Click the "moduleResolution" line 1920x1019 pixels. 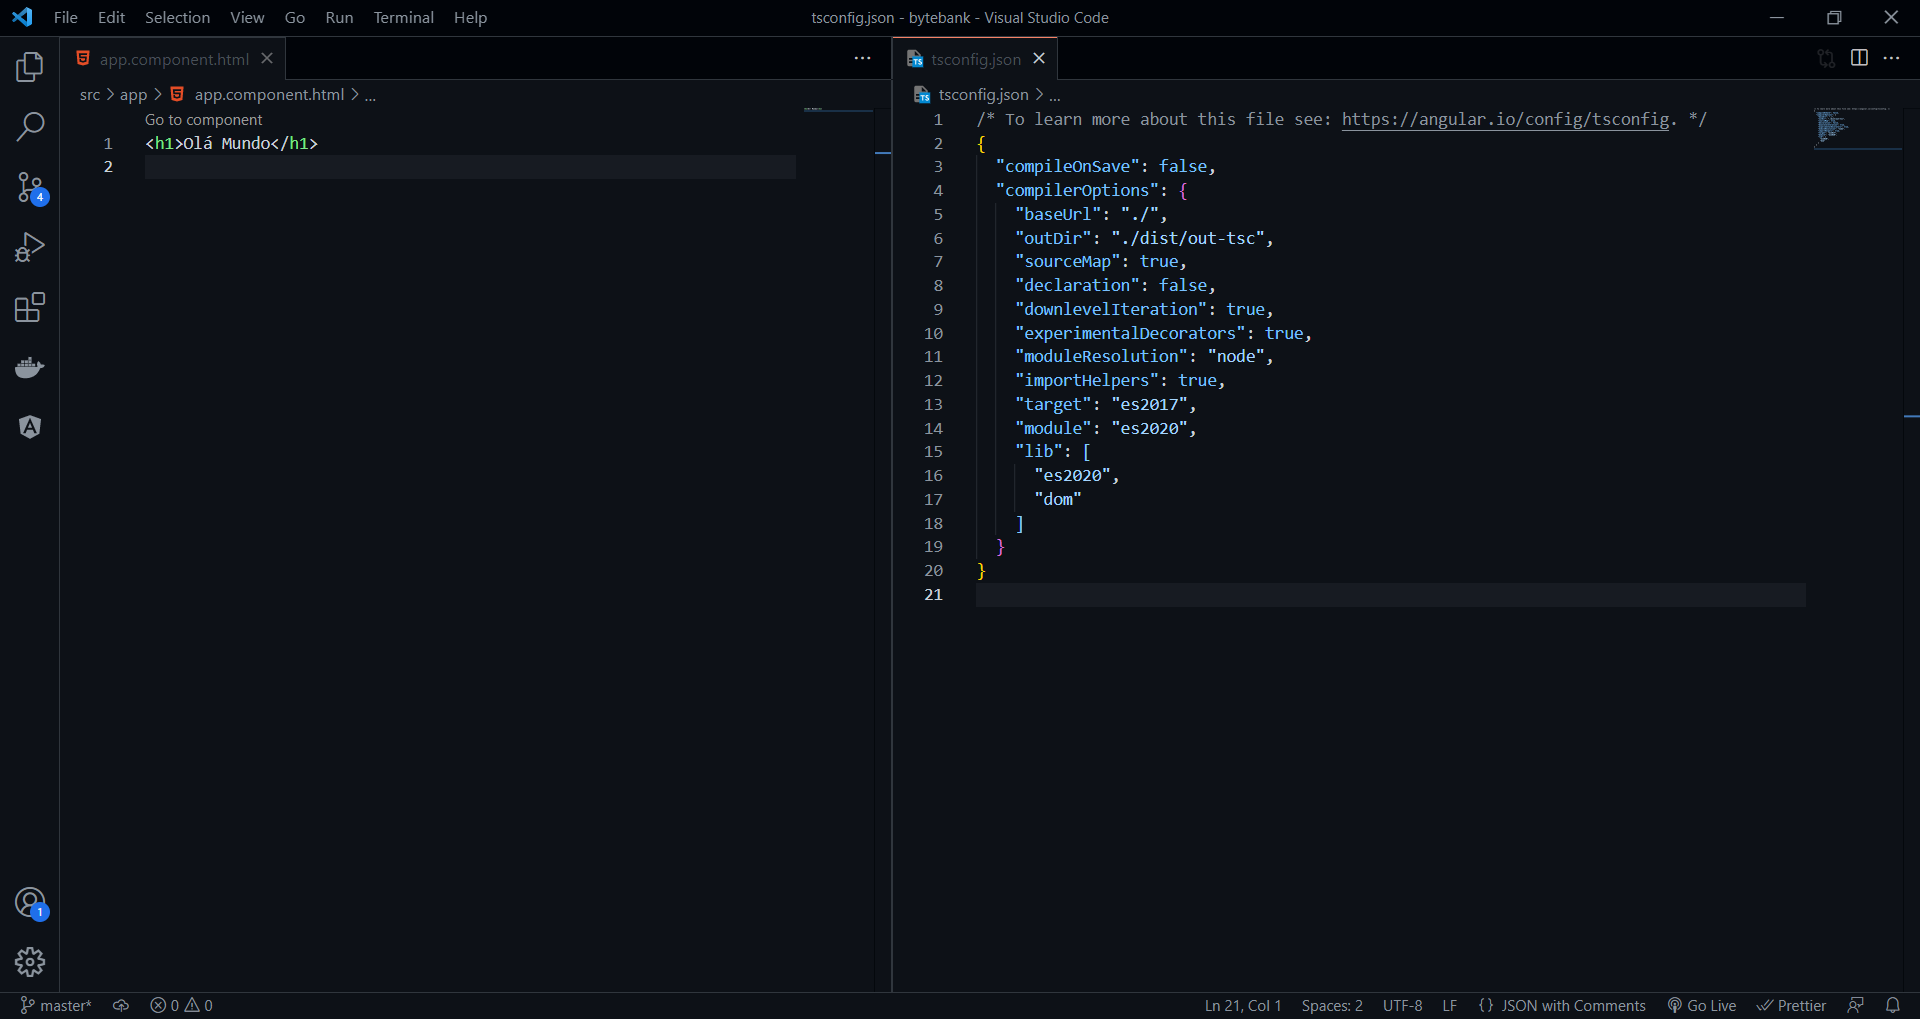pos(1144,356)
